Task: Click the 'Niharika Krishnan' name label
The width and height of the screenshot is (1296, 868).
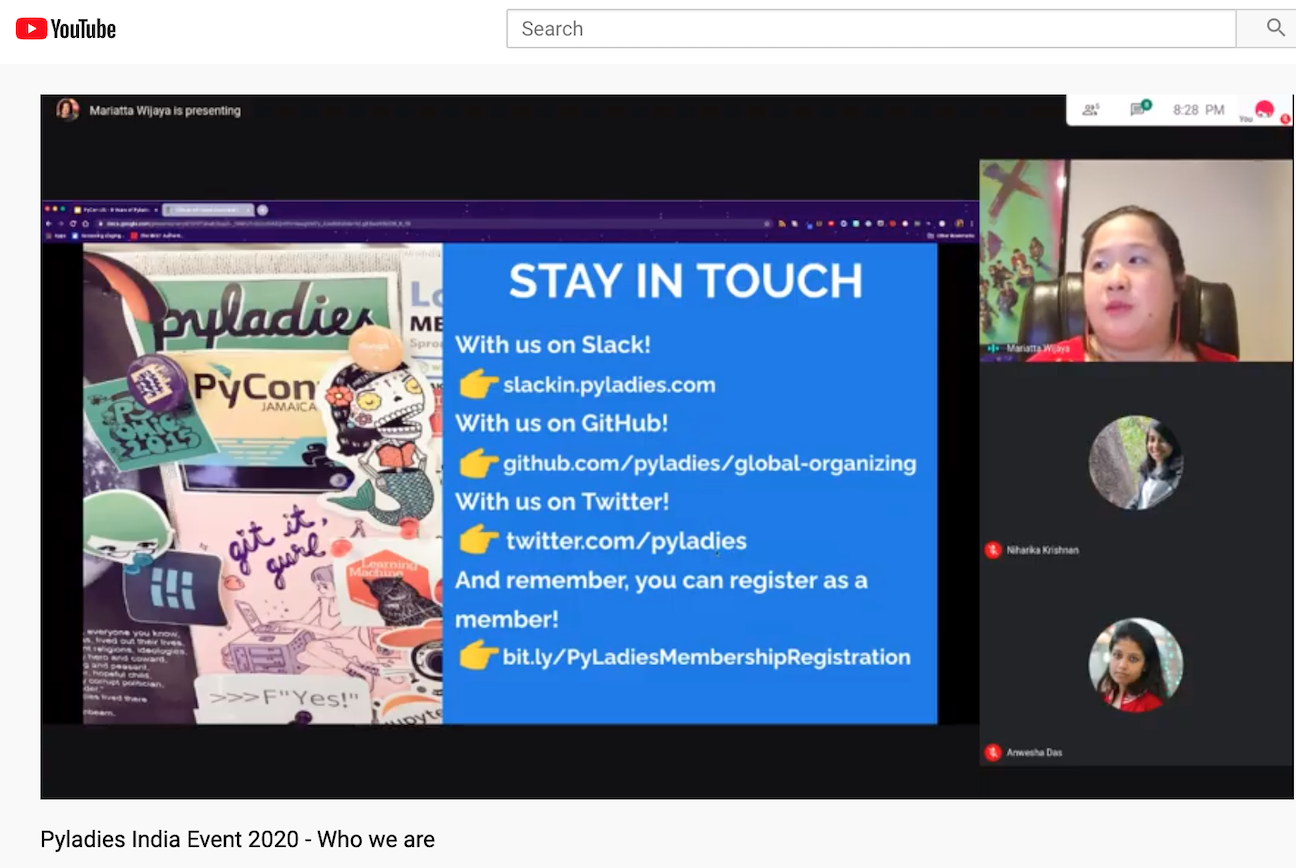Action: [1043, 550]
